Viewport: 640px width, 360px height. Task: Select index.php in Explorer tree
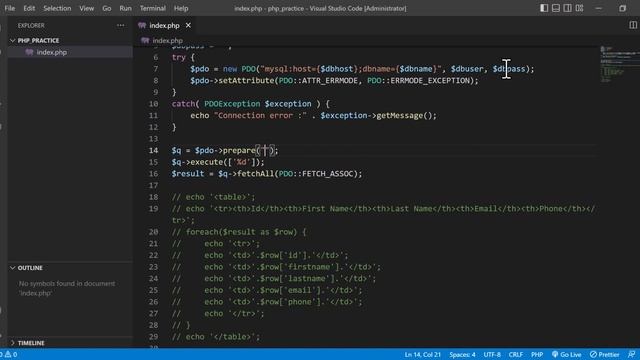click(51, 52)
